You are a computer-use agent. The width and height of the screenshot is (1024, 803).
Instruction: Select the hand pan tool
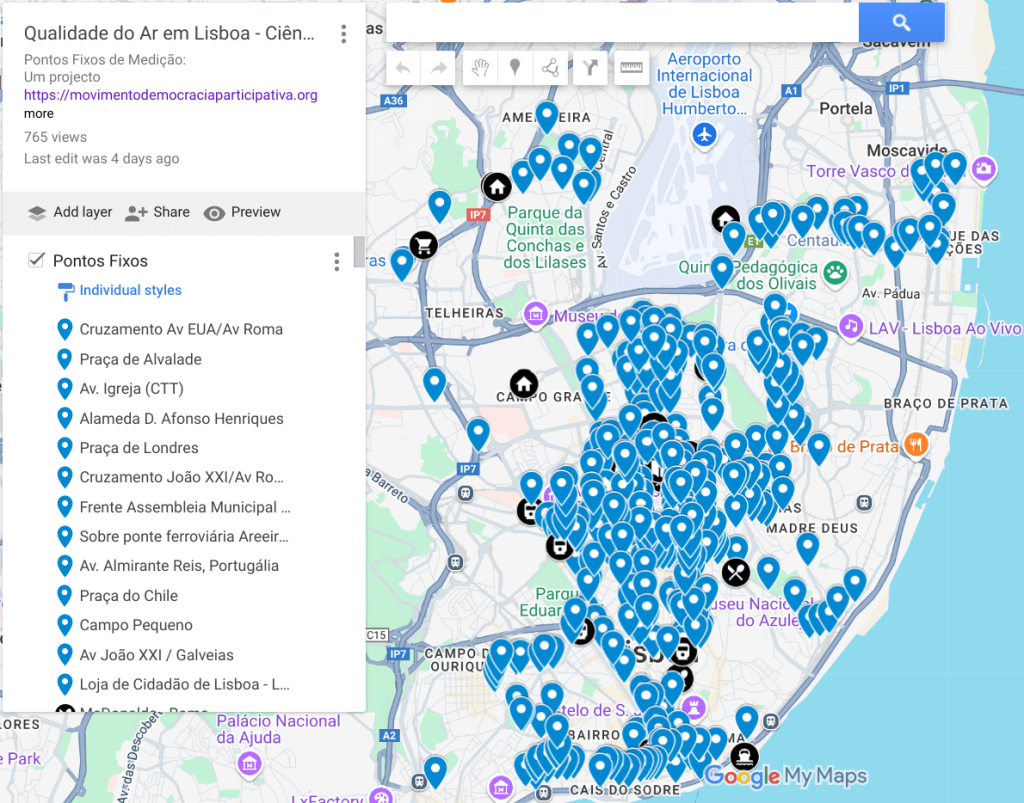[480, 68]
